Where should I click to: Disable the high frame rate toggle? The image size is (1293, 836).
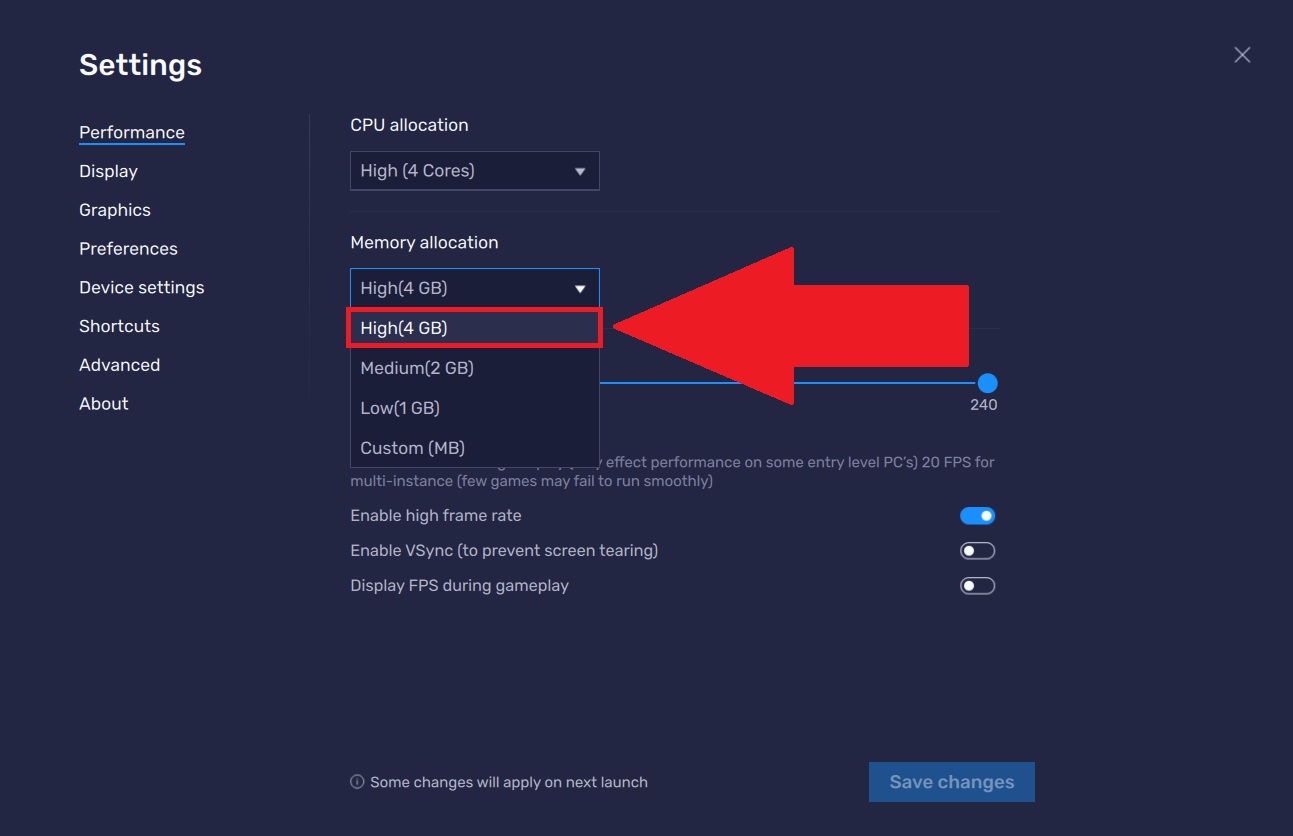pos(977,516)
